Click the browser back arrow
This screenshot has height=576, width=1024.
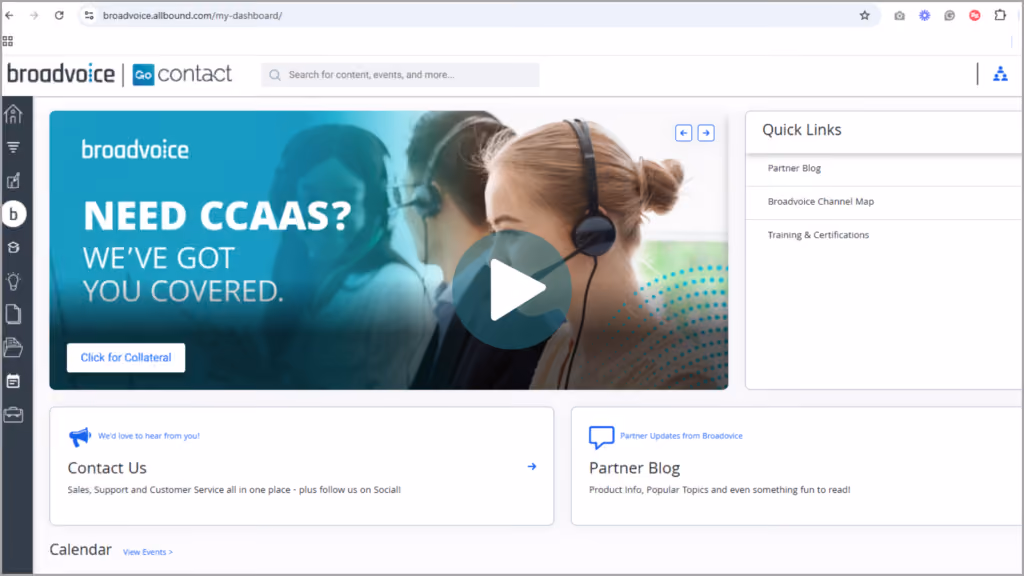point(10,16)
